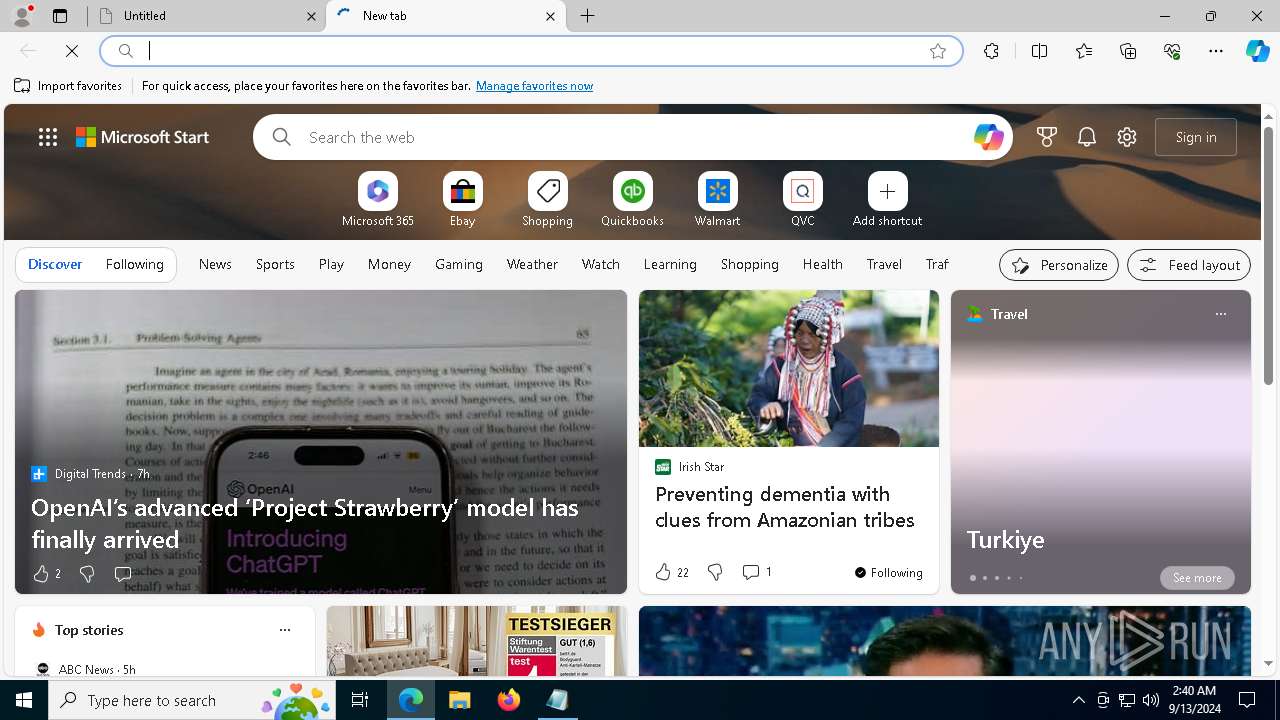
Task: Open the Favorites star-list icon
Action: click(1084, 51)
